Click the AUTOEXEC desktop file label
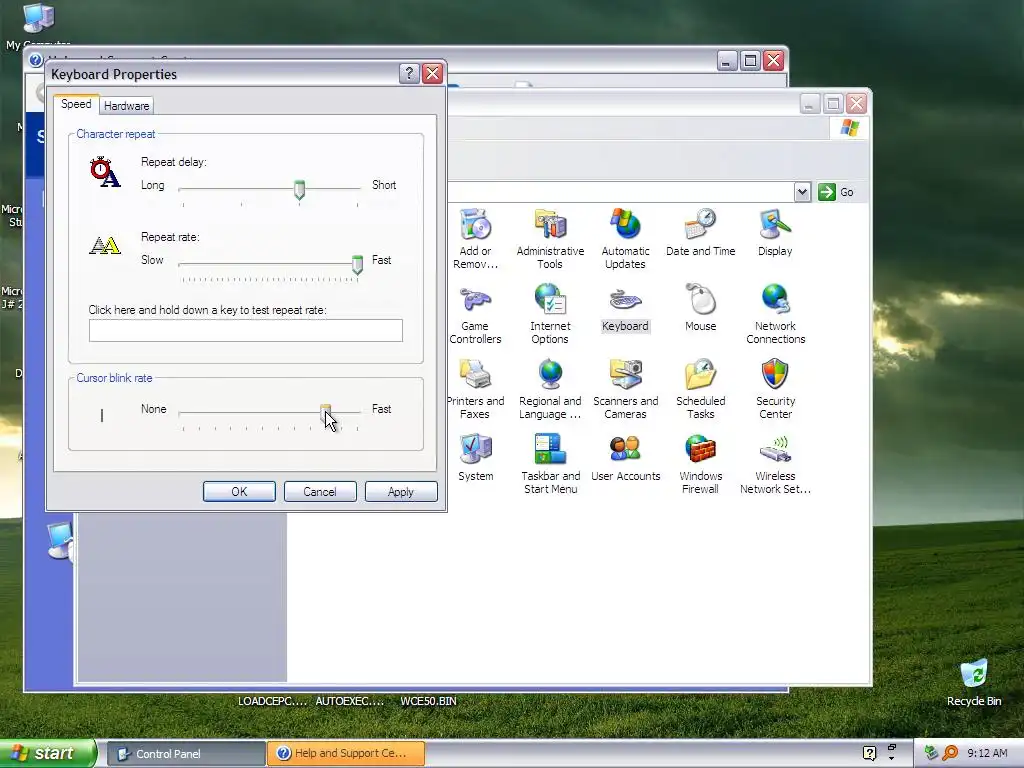The width and height of the screenshot is (1024, 768). tap(350, 701)
